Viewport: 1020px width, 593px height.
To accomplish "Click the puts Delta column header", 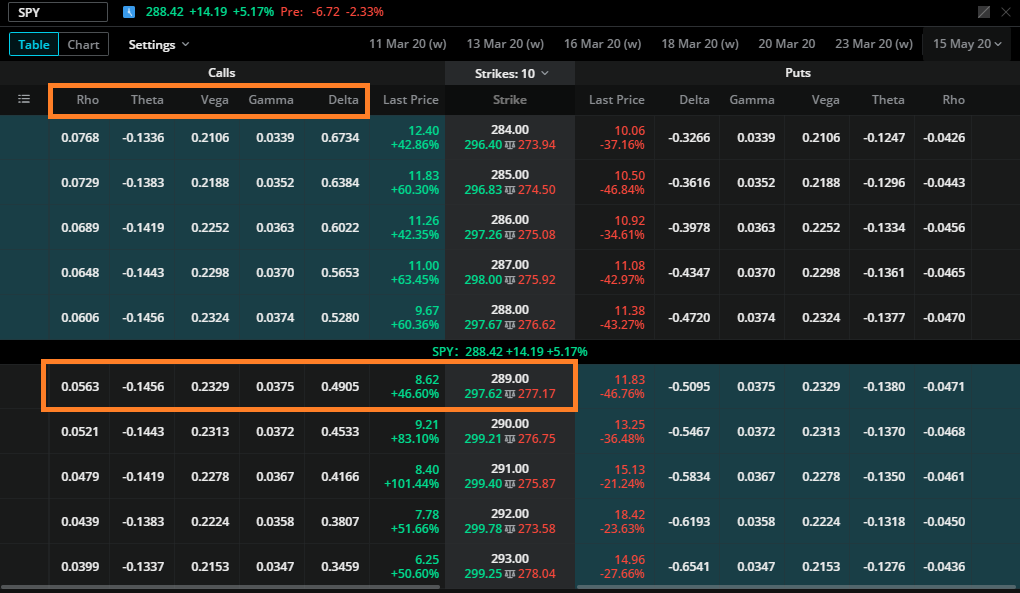I will pos(694,99).
